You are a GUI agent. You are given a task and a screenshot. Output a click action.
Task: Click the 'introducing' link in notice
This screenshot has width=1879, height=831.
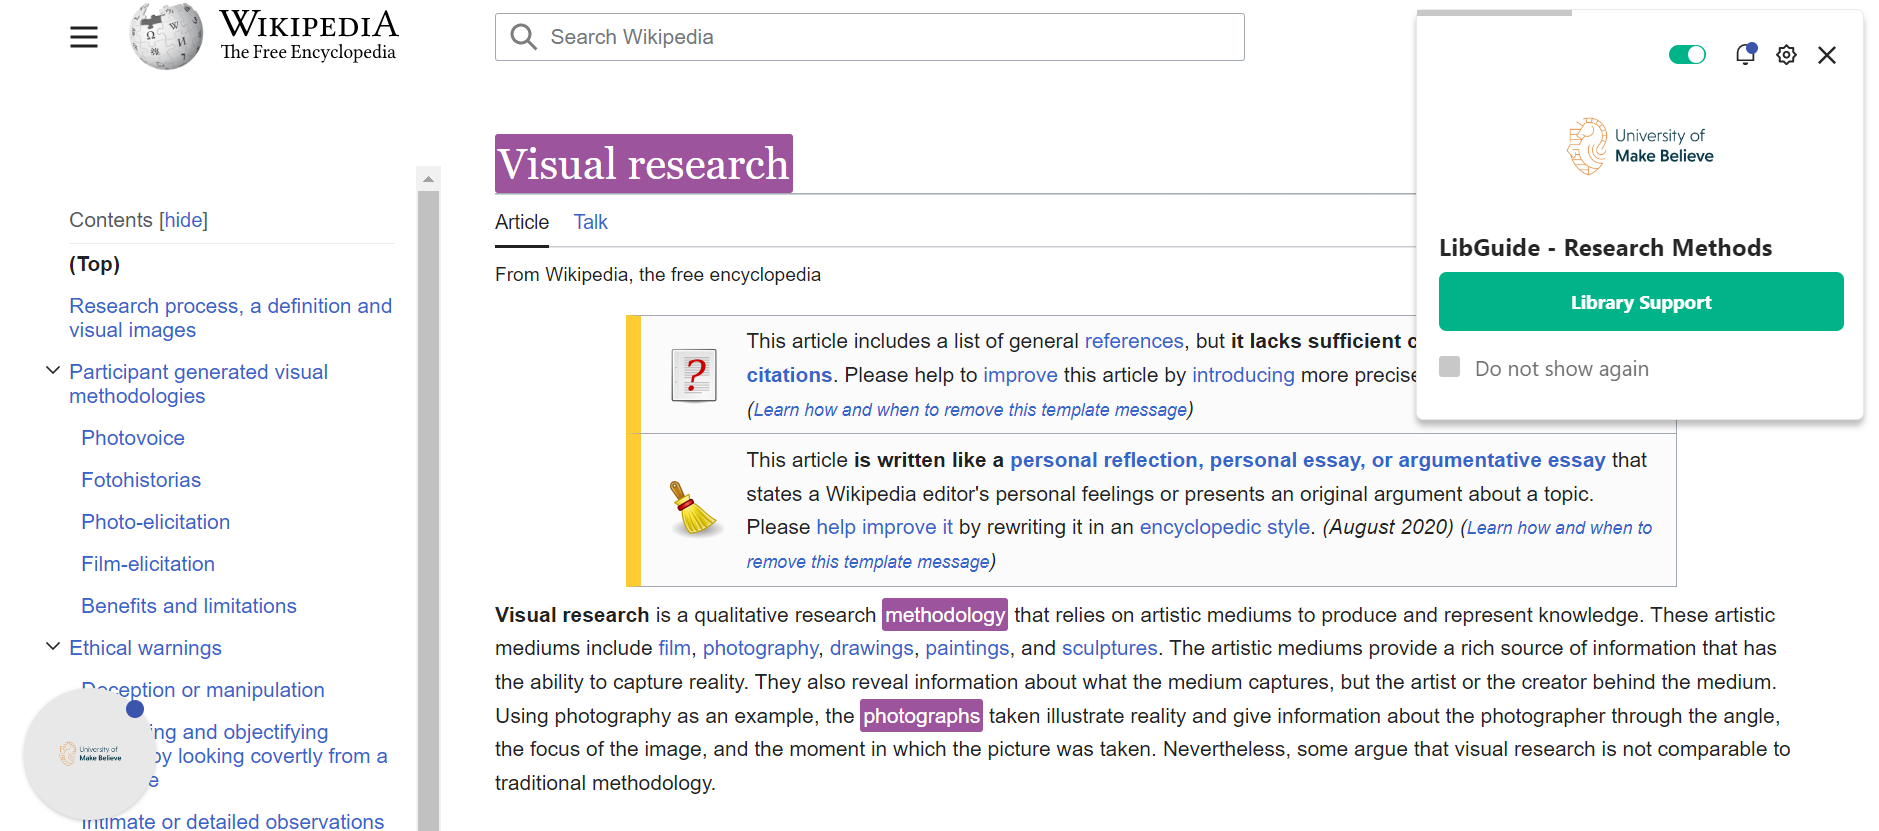(1243, 375)
